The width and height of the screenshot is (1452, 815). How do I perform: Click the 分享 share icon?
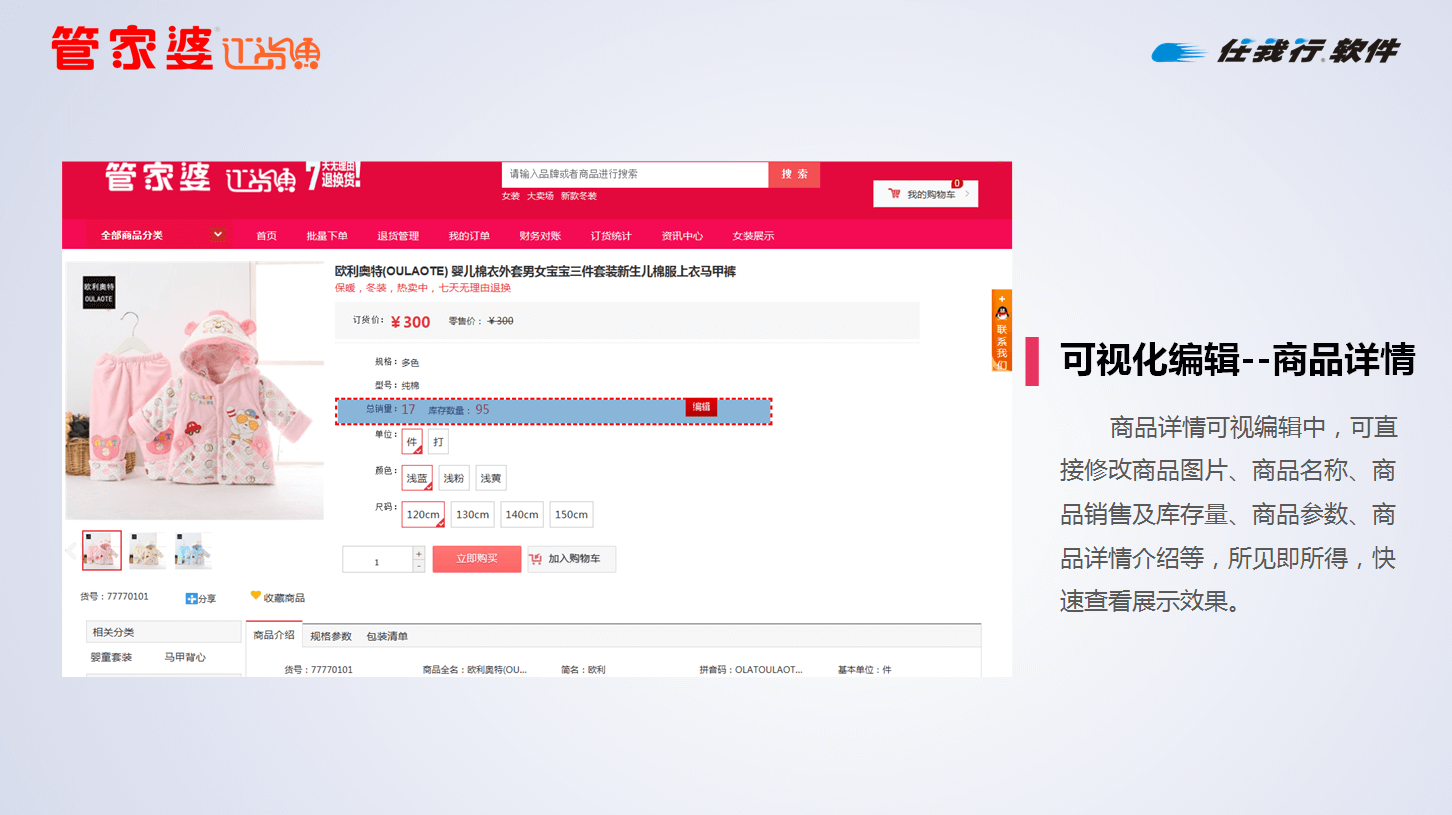[x=192, y=598]
